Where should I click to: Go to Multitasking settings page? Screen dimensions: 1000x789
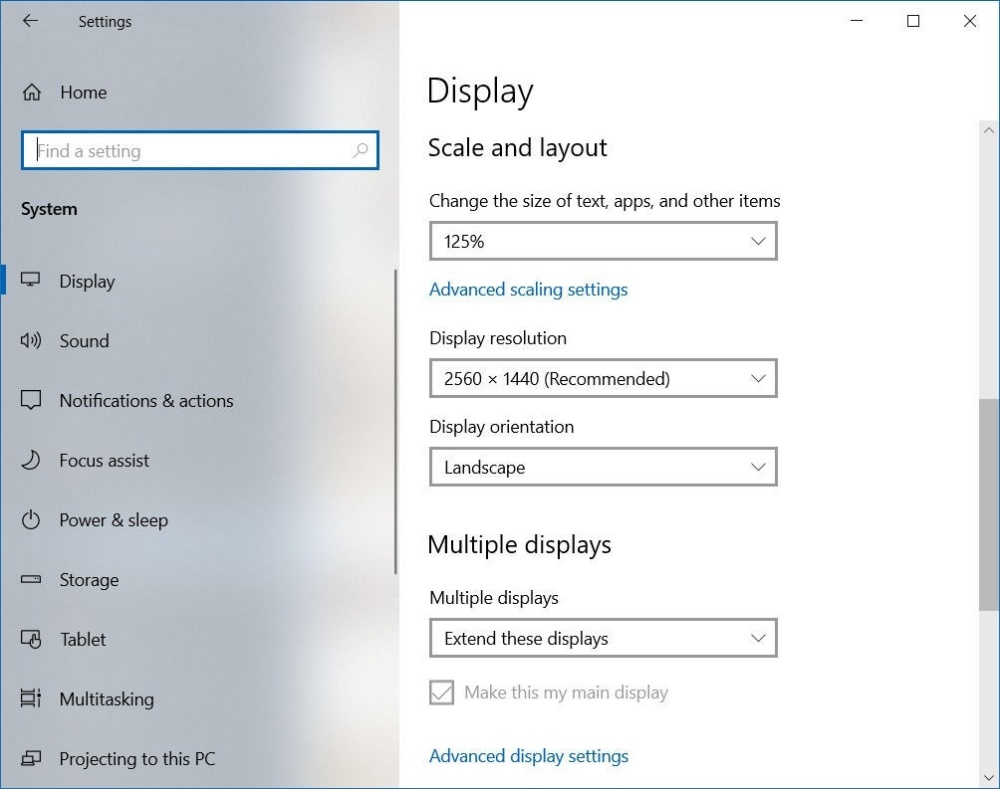[x=106, y=699]
